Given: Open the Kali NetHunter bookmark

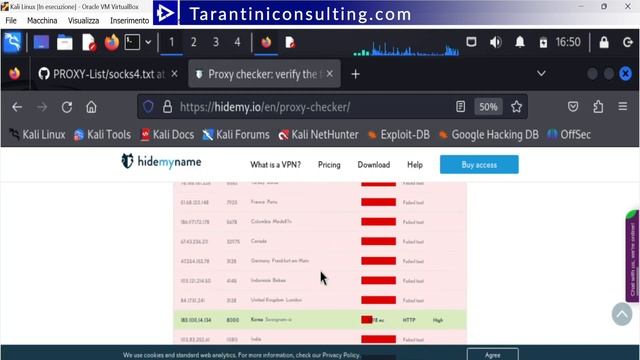Looking at the screenshot, I should click(x=318, y=135).
